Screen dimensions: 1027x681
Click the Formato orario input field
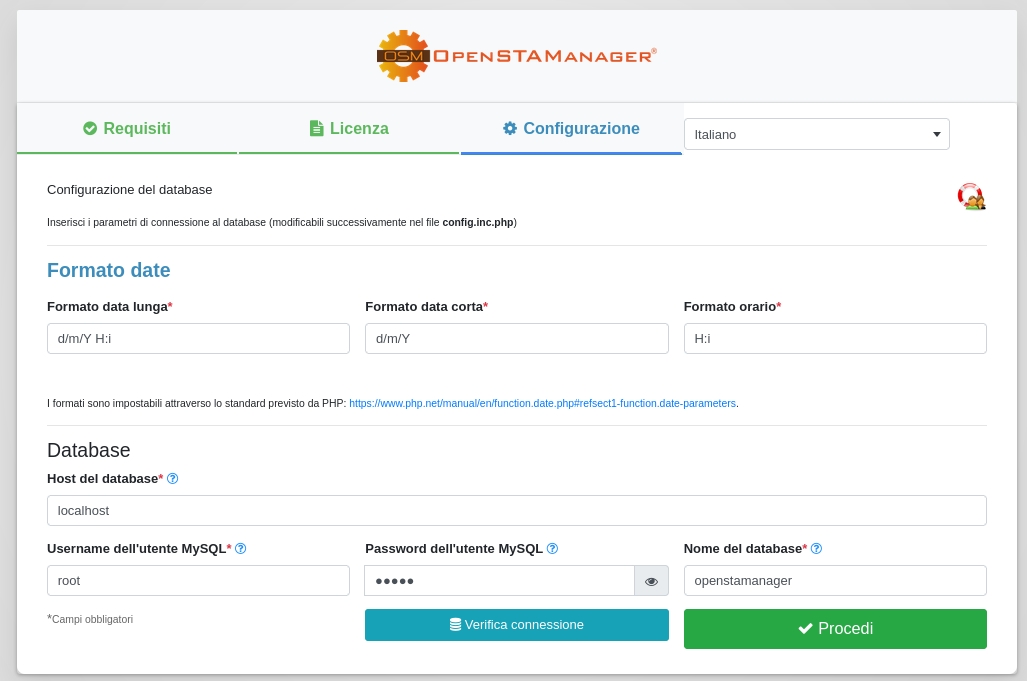(835, 338)
